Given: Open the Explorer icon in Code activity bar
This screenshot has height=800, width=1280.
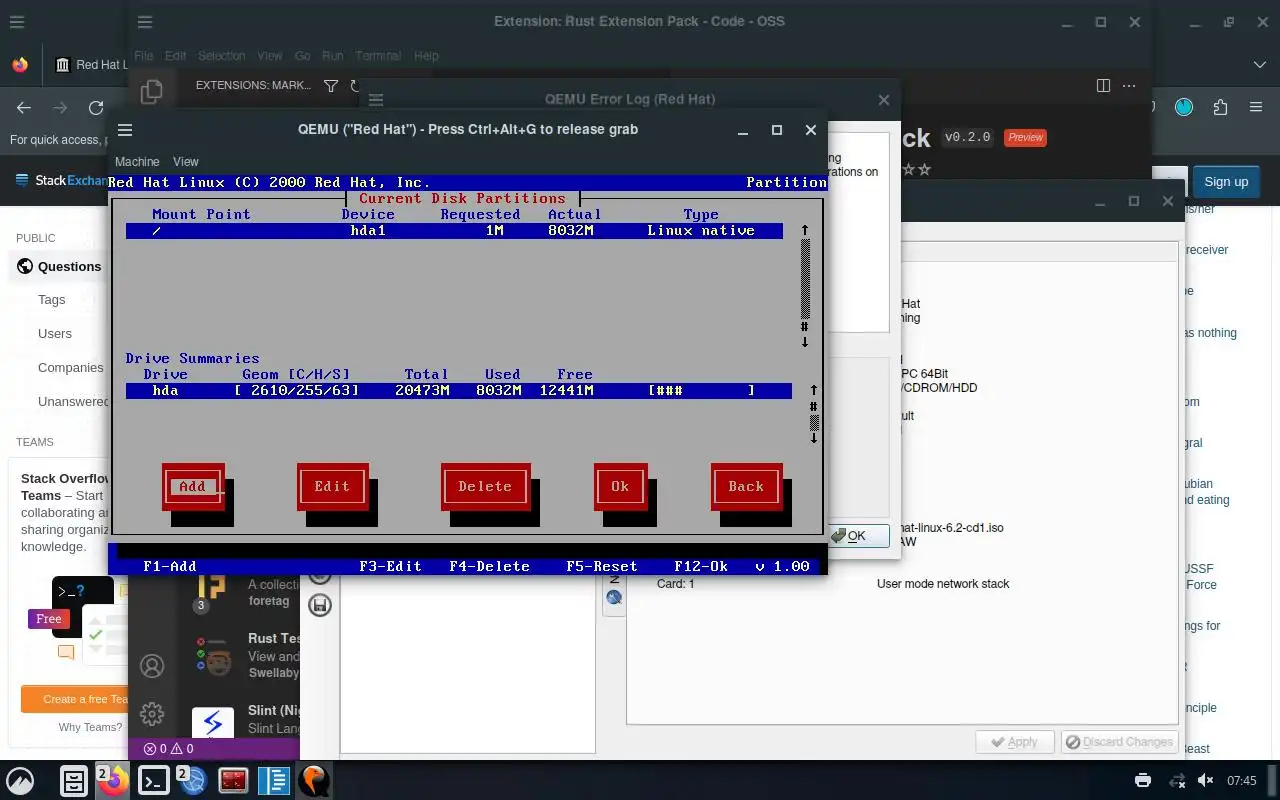Looking at the screenshot, I should tap(152, 92).
